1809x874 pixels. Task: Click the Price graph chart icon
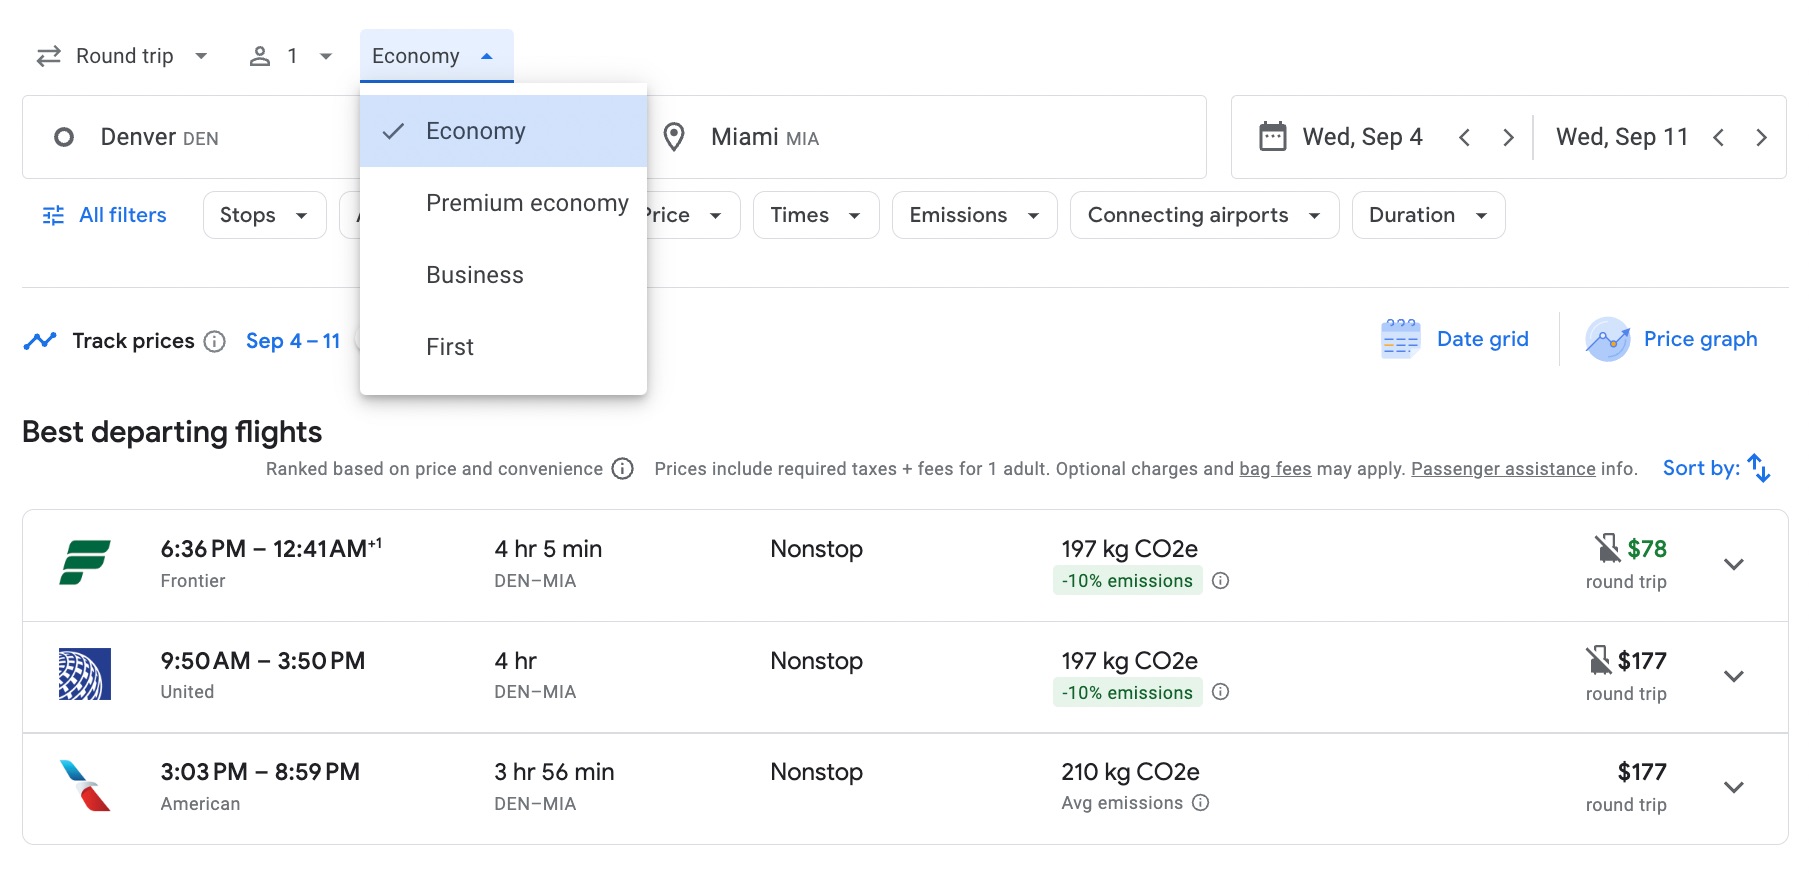(x=1608, y=339)
